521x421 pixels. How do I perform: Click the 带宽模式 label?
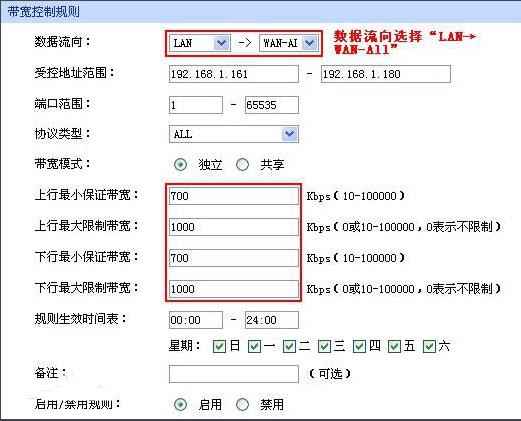[62, 164]
